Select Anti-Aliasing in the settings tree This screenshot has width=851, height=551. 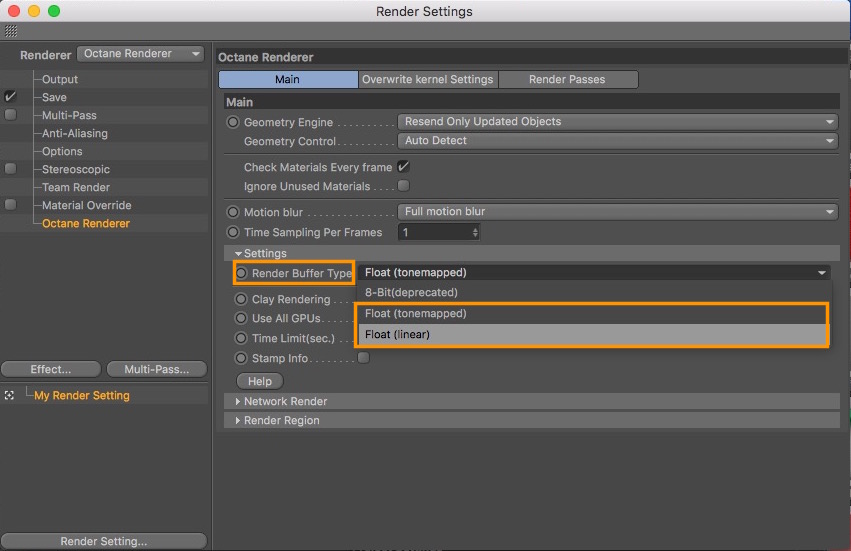(x=75, y=133)
